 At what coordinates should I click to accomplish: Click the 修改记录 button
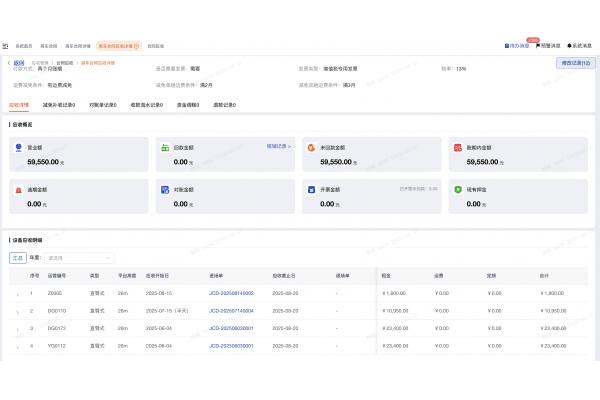point(575,62)
